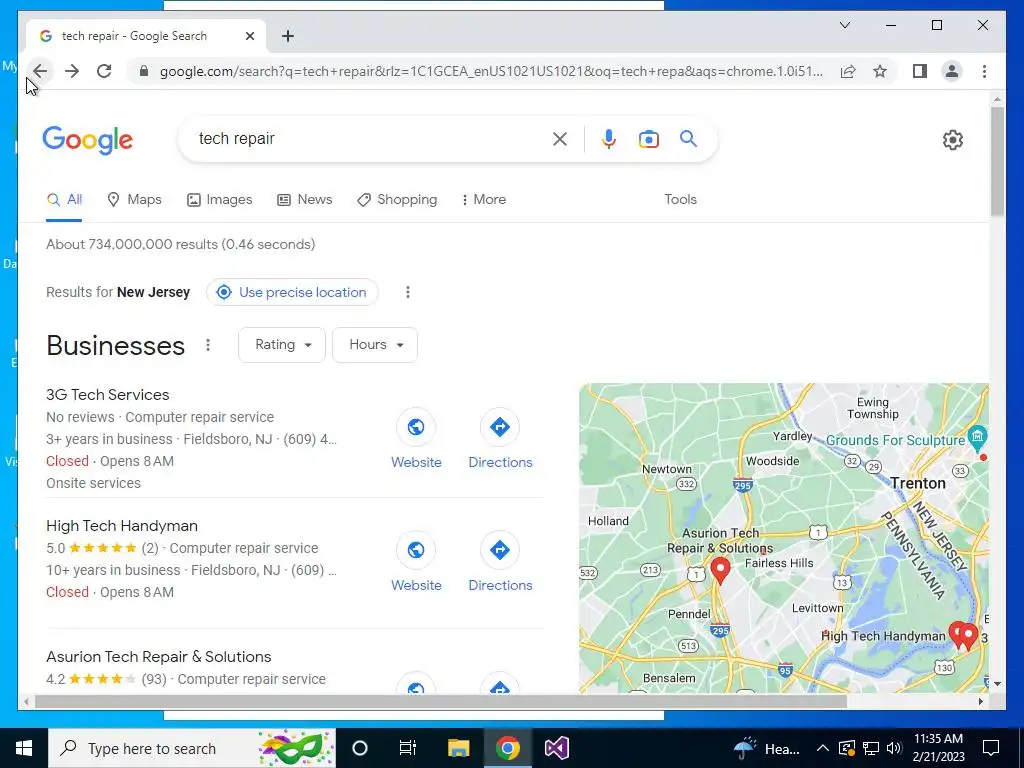Click the Google logo
Image resolution: width=1024 pixels, height=768 pixels.
tap(88, 140)
